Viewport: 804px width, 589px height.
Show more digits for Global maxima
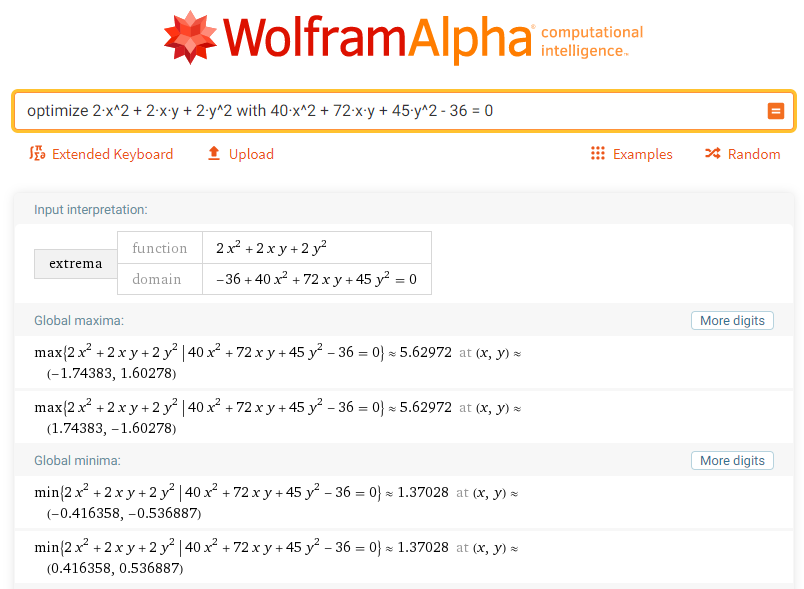(732, 320)
